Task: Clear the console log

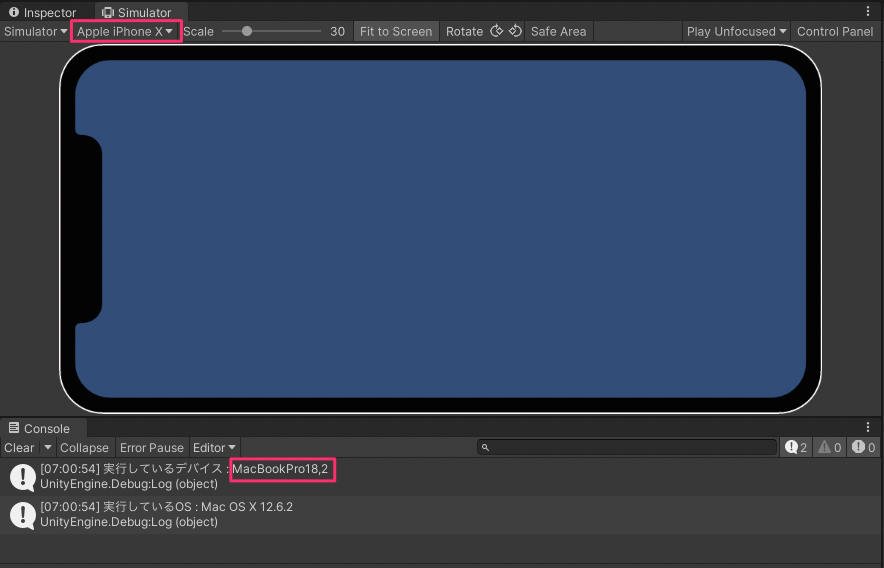Action: click(20, 448)
